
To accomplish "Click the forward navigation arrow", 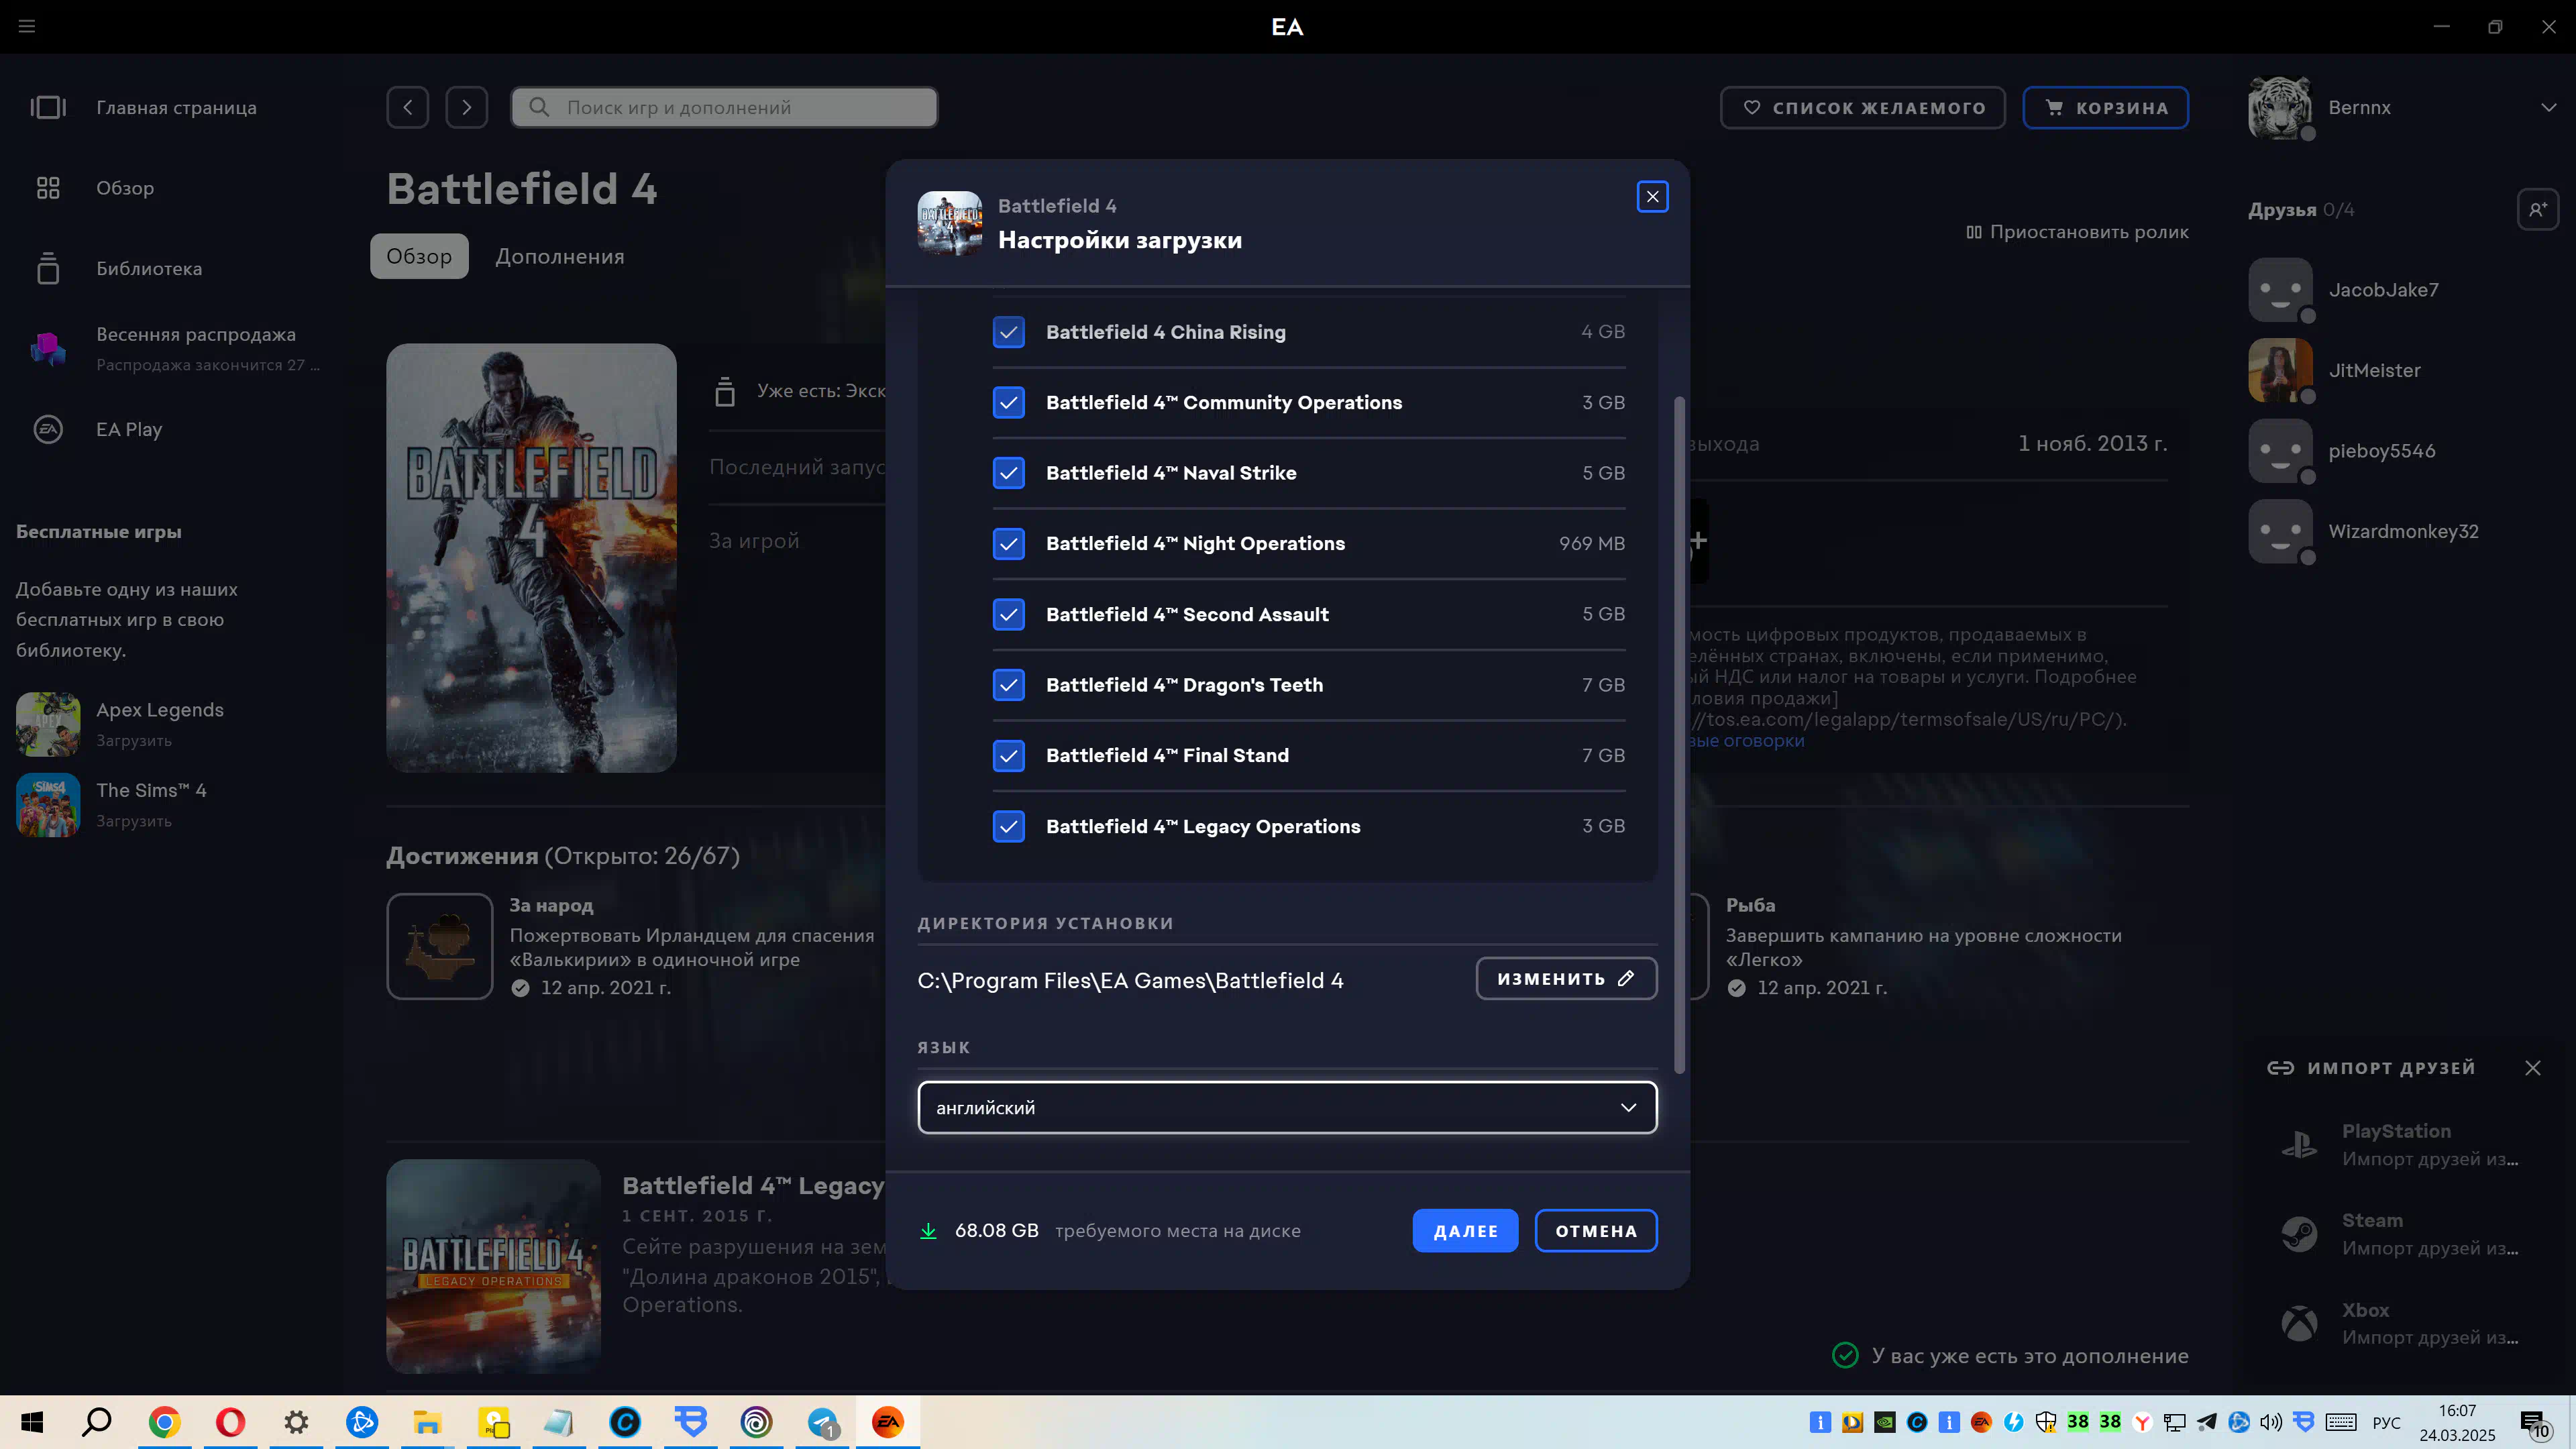I will [x=466, y=107].
